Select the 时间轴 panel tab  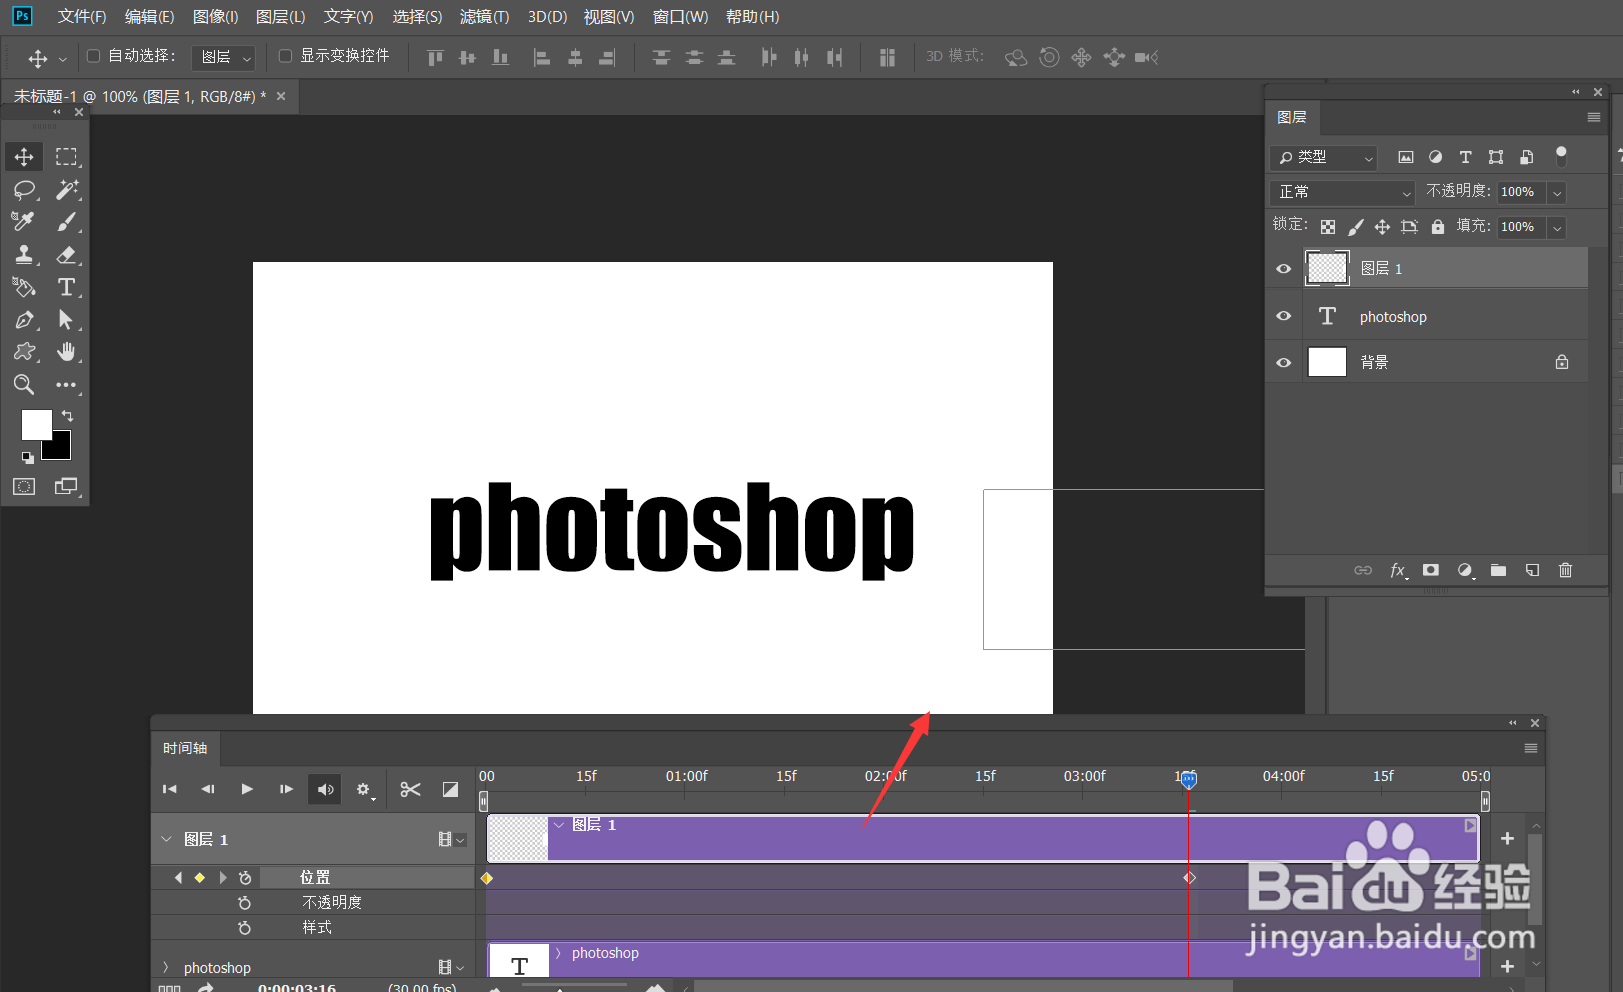point(185,748)
